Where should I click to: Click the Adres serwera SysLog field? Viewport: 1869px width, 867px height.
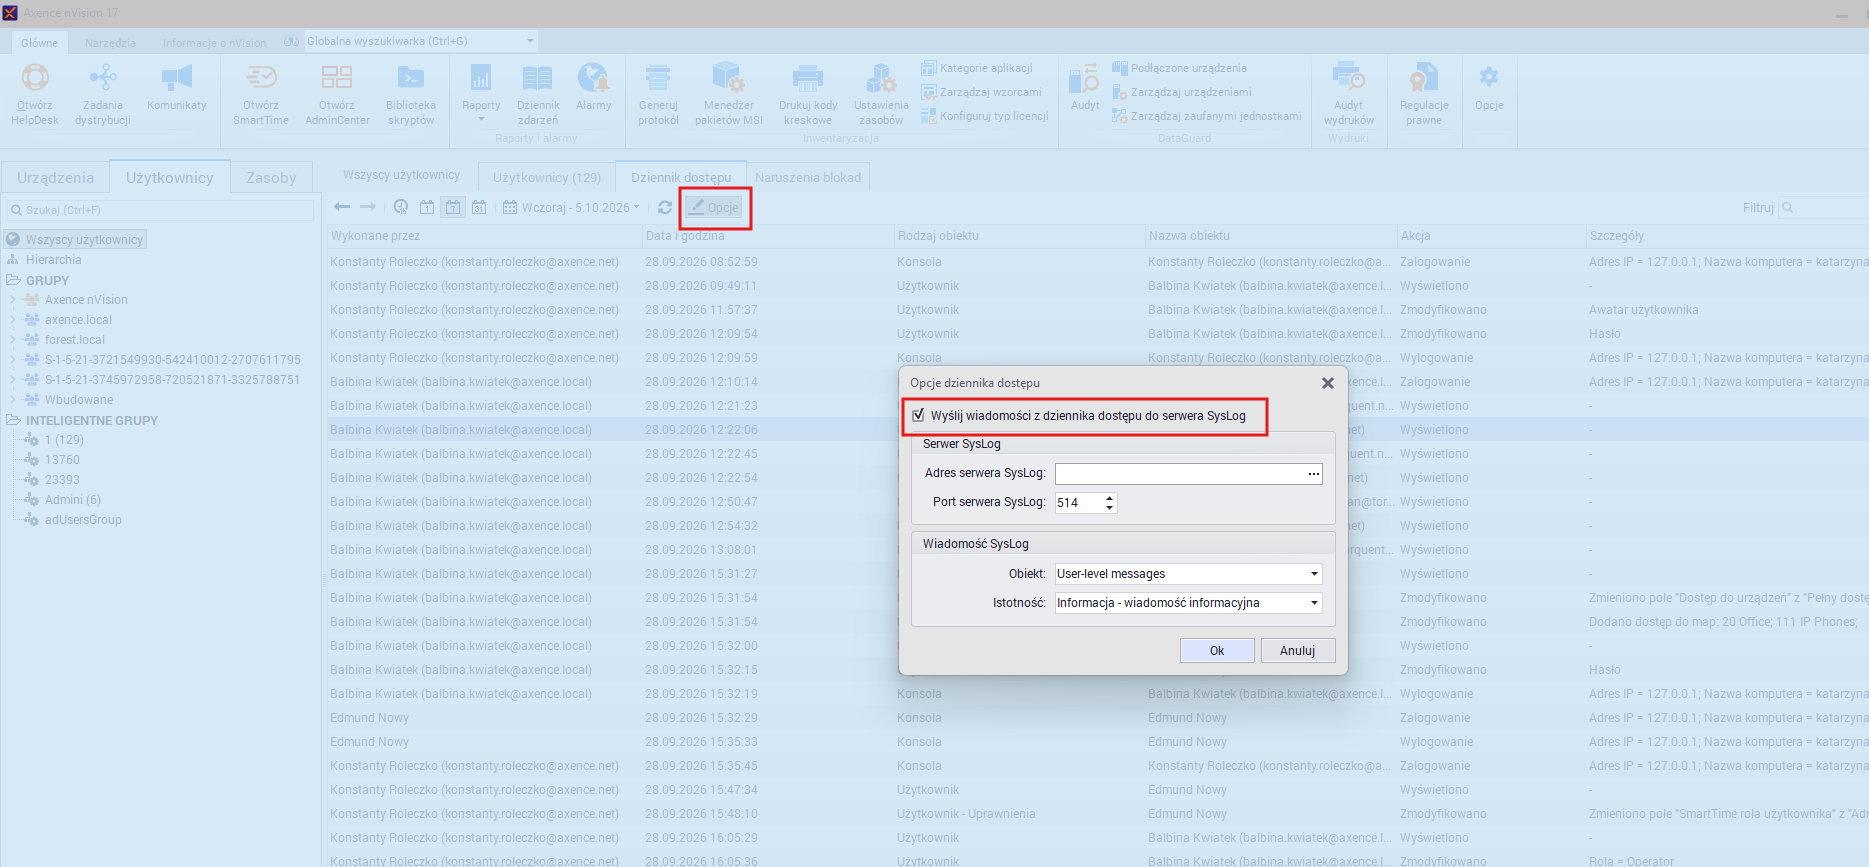[1189, 474]
